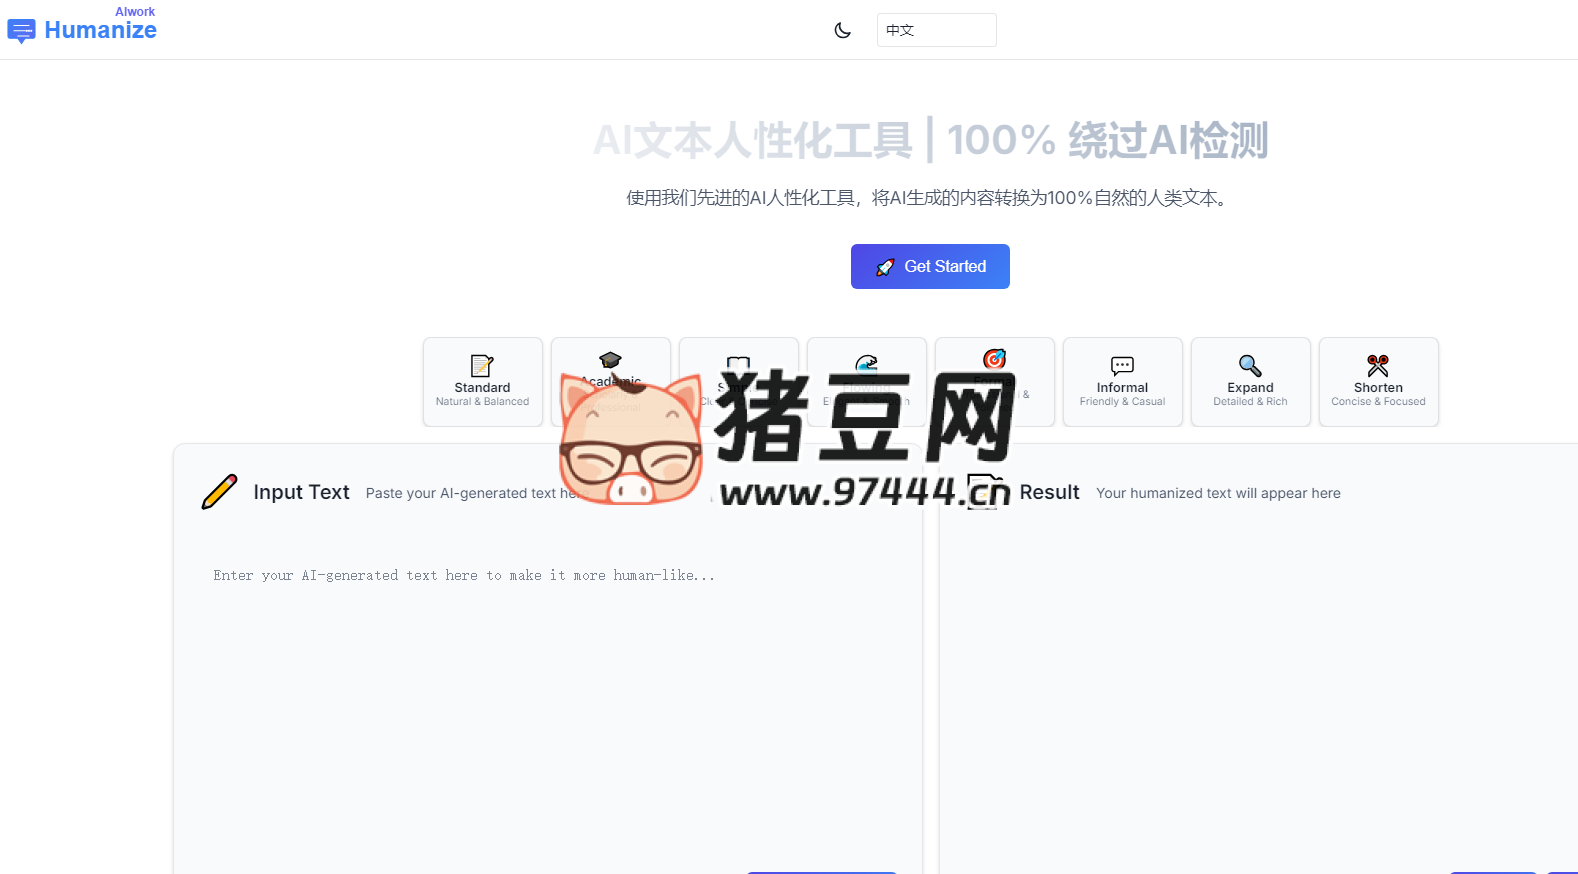This screenshot has width=1578, height=874.
Task: Click the 'Result' heading
Action: coord(1049,492)
